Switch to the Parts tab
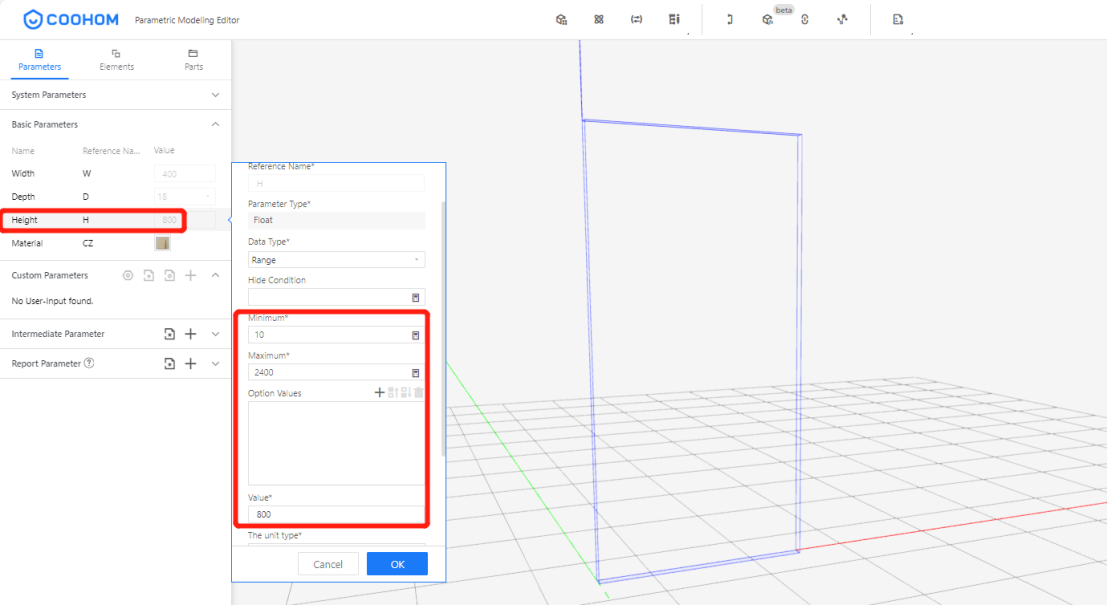The height and width of the screenshot is (606, 1108). 193,59
